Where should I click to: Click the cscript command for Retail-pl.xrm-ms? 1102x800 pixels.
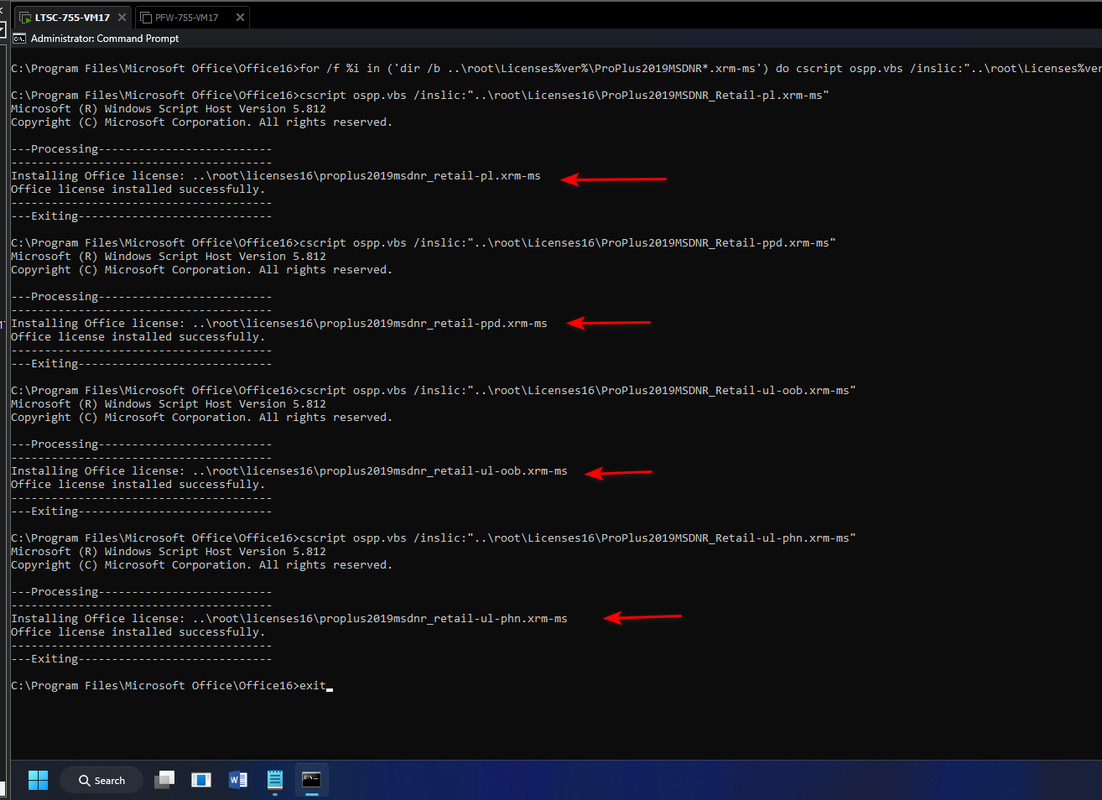[x=420, y=95]
